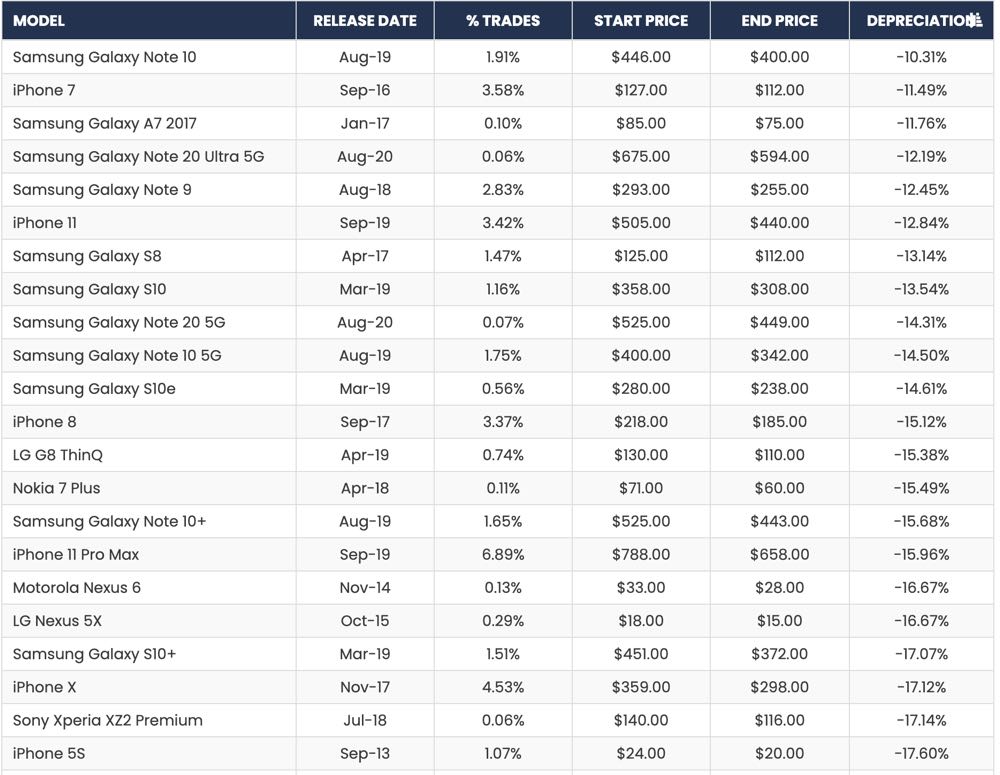Click the Nokia 7 Plus model cell

click(57, 488)
